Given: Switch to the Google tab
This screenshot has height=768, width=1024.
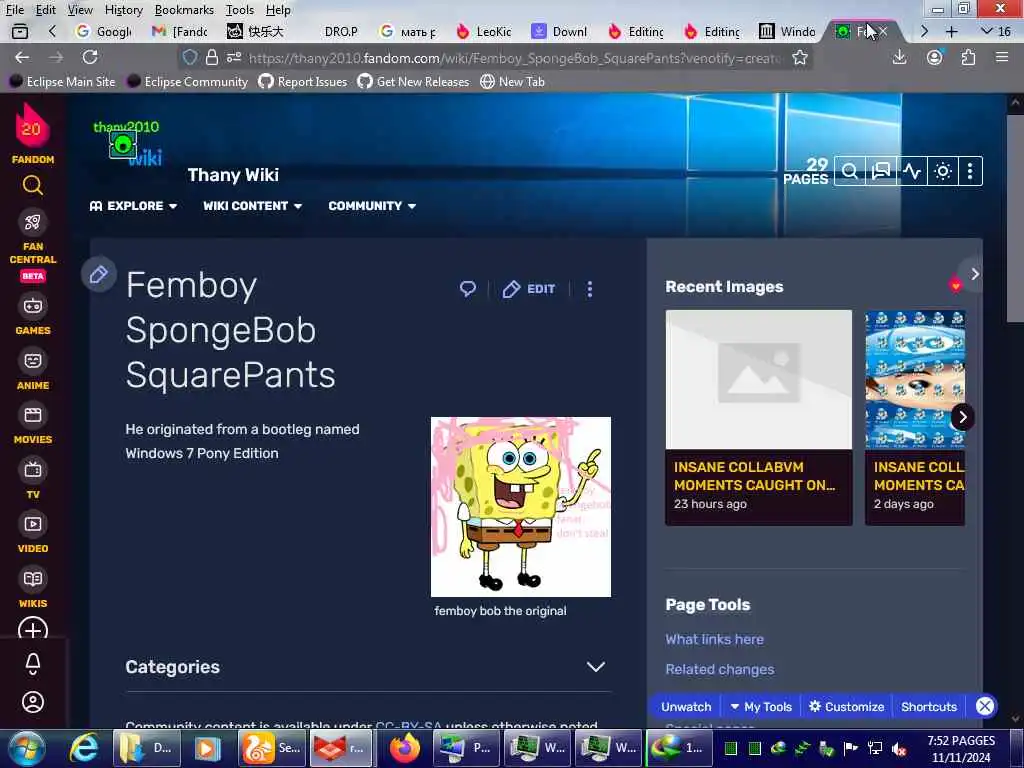Looking at the screenshot, I should [x=104, y=31].
